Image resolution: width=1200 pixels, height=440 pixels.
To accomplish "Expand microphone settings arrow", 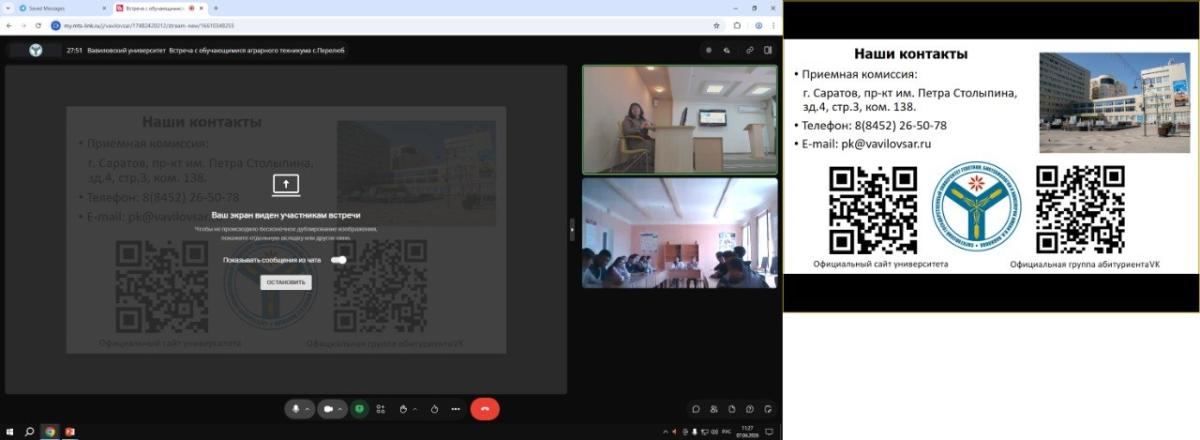I will click(308, 409).
